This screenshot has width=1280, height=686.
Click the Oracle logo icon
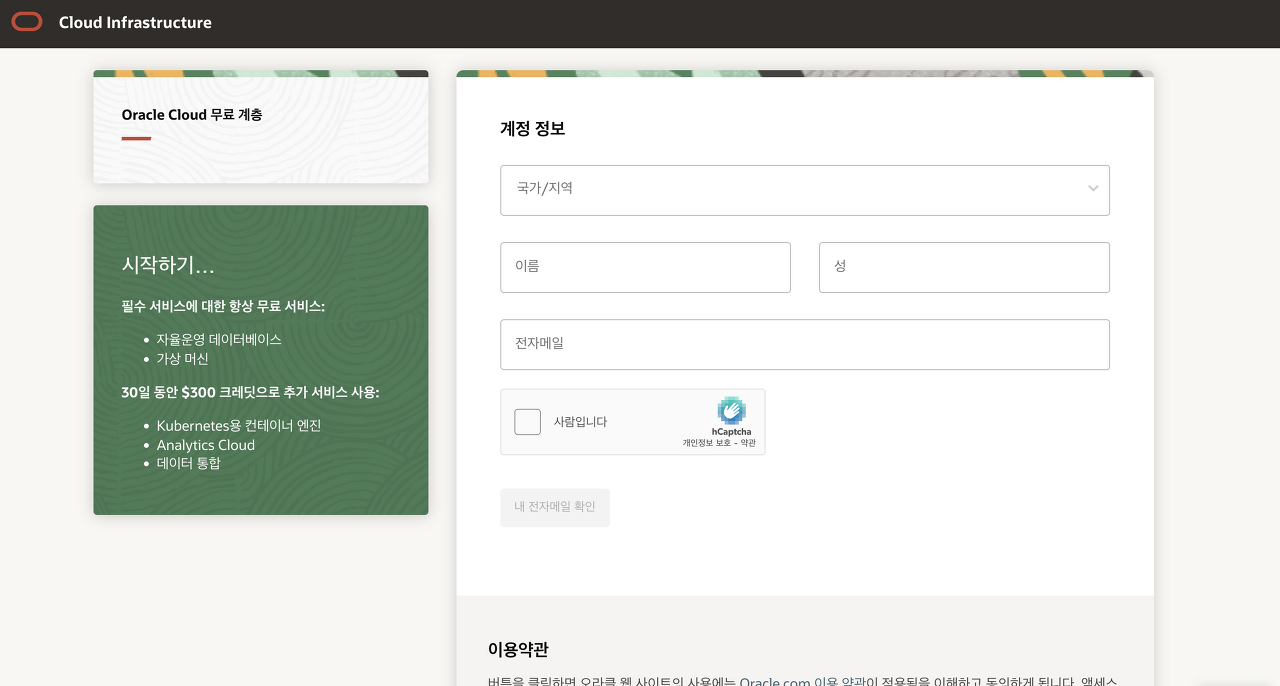tap(27, 22)
